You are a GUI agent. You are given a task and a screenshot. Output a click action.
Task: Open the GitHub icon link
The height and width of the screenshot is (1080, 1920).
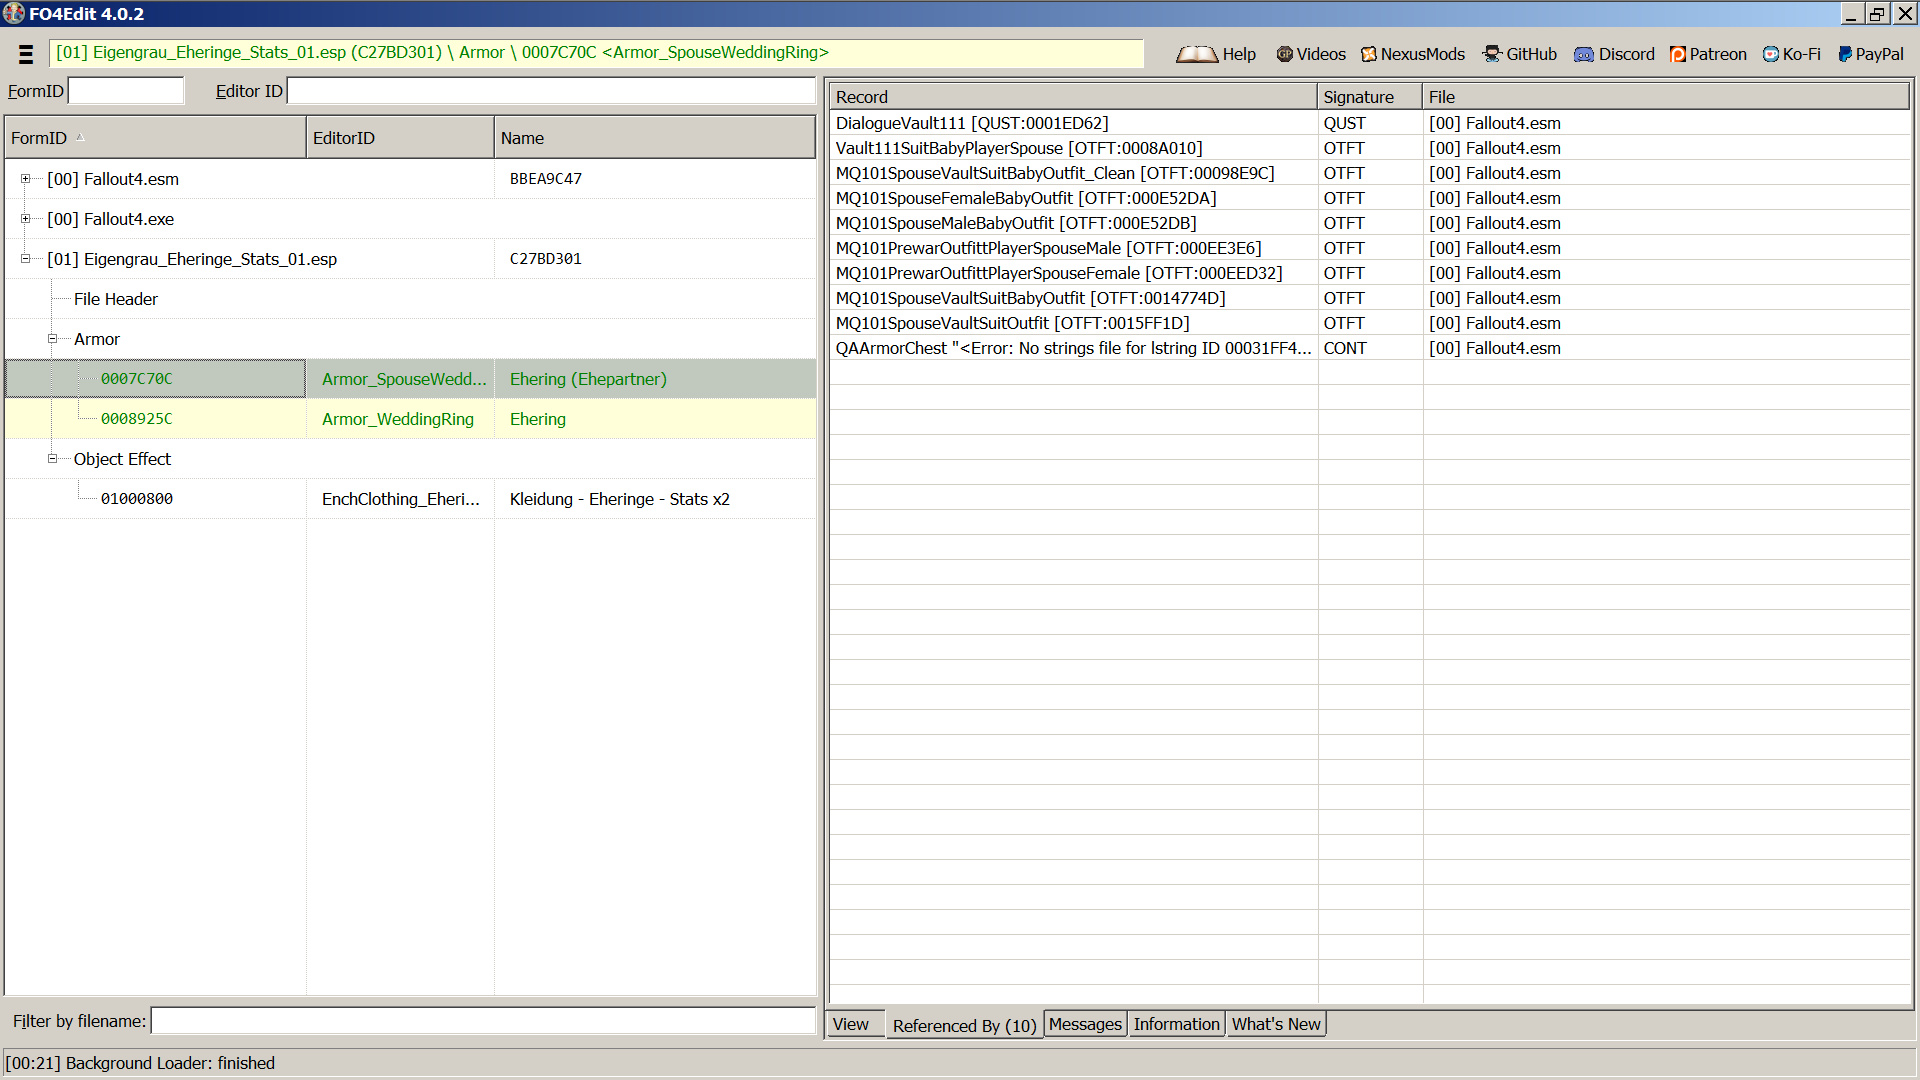(1492, 54)
